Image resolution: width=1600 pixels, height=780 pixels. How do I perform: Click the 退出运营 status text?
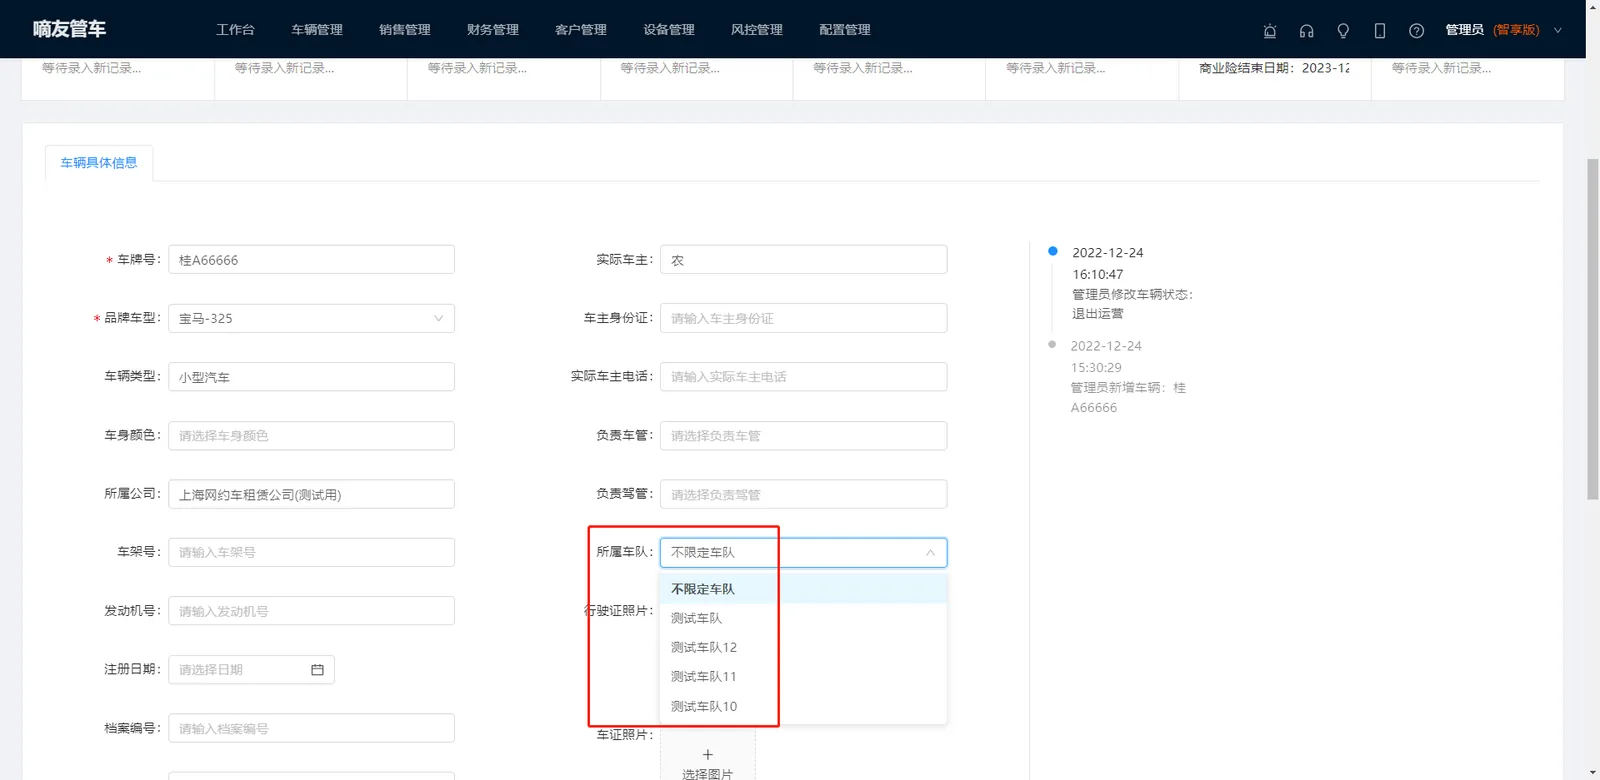click(x=1098, y=313)
